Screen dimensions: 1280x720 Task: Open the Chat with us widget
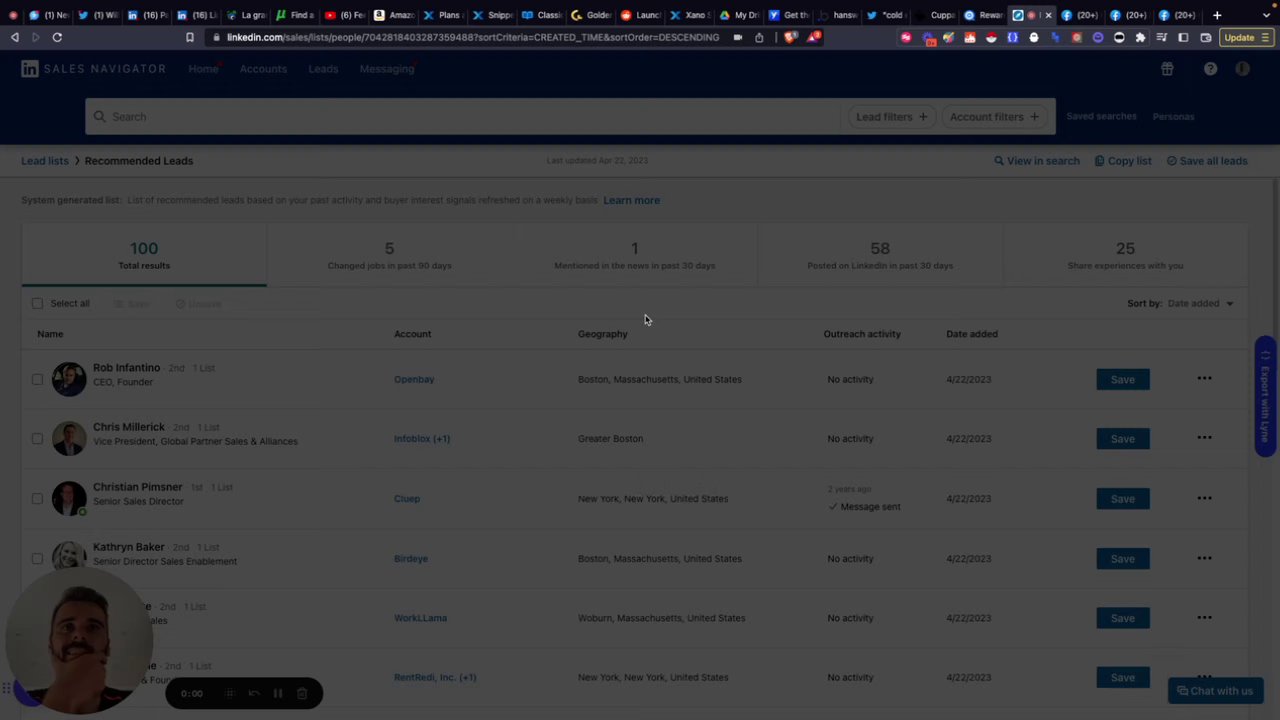[x=1215, y=691]
